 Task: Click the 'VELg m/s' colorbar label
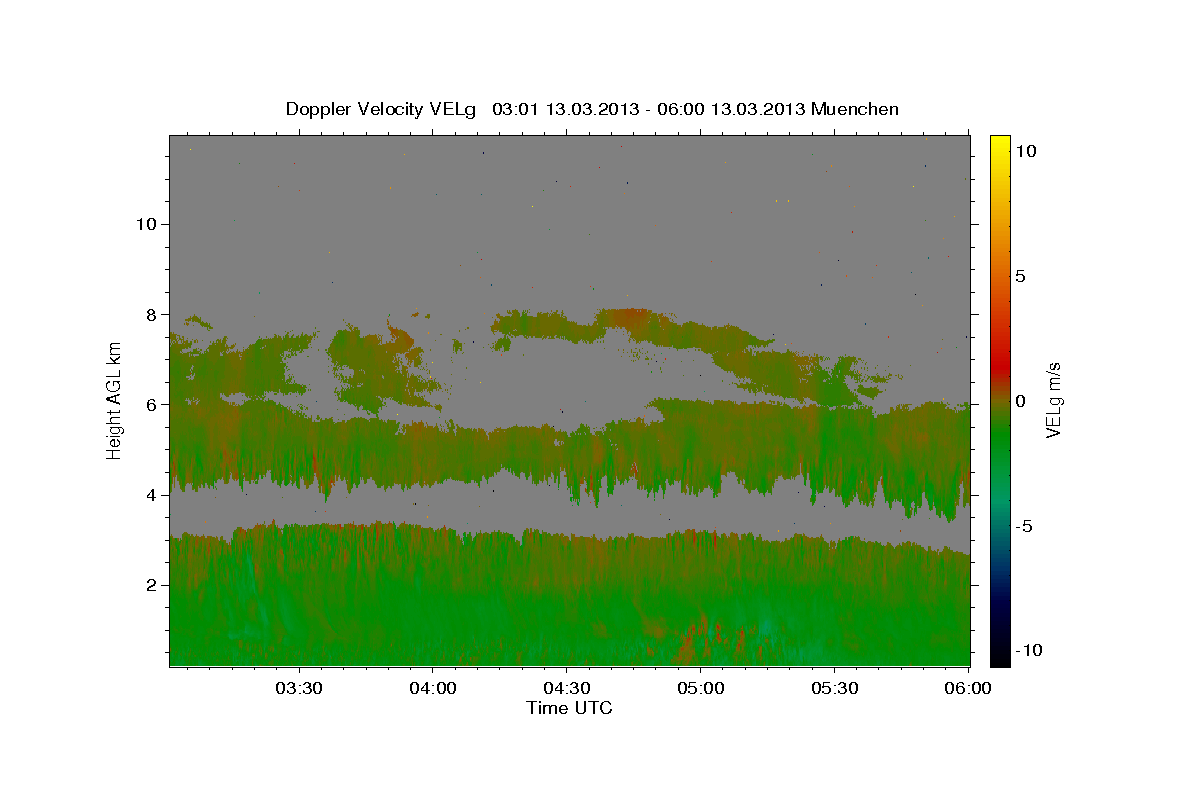pyautogui.click(x=1054, y=400)
